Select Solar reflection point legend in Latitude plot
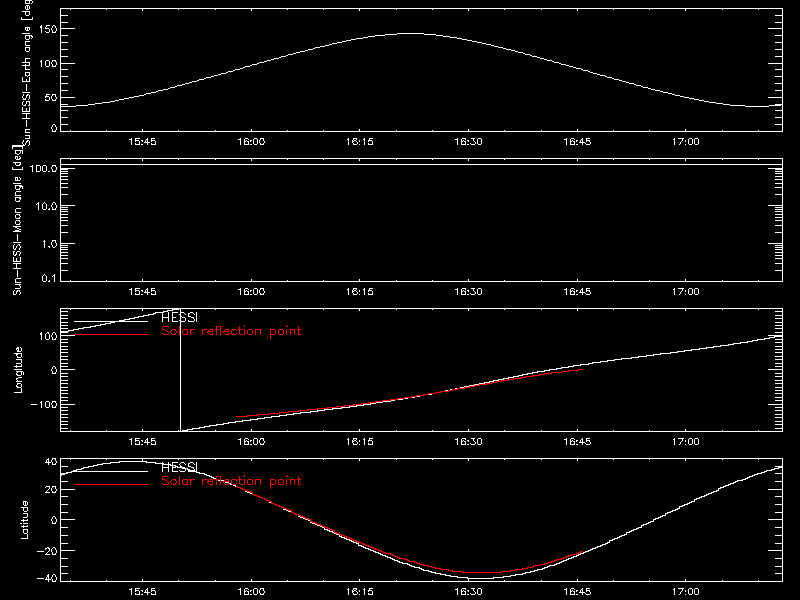The image size is (800, 600). pos(231,481)
